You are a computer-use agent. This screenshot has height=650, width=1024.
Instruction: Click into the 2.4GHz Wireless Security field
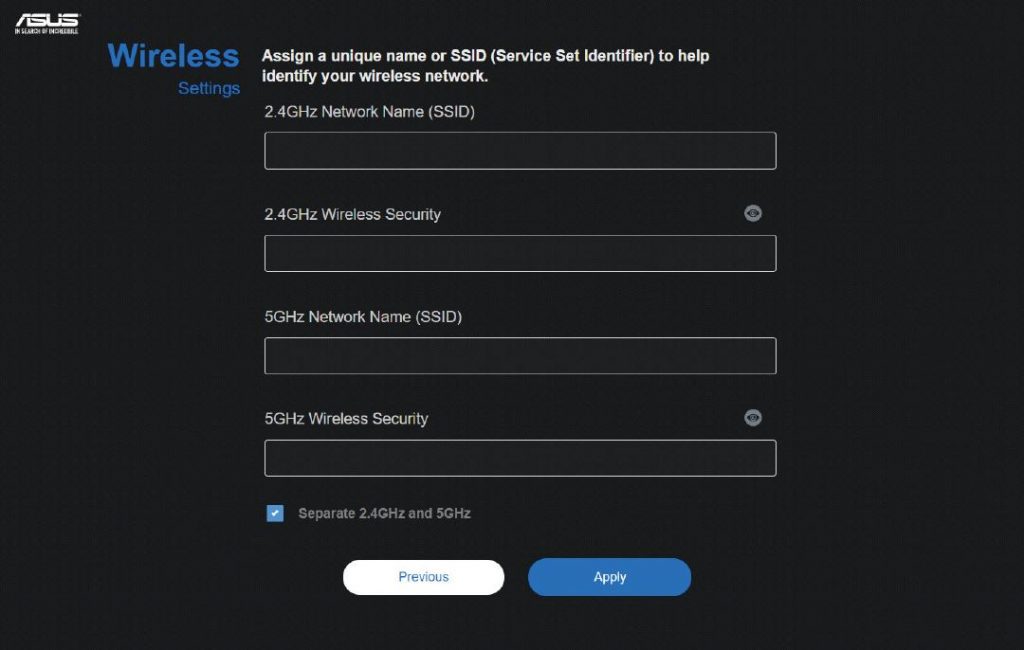520,253
